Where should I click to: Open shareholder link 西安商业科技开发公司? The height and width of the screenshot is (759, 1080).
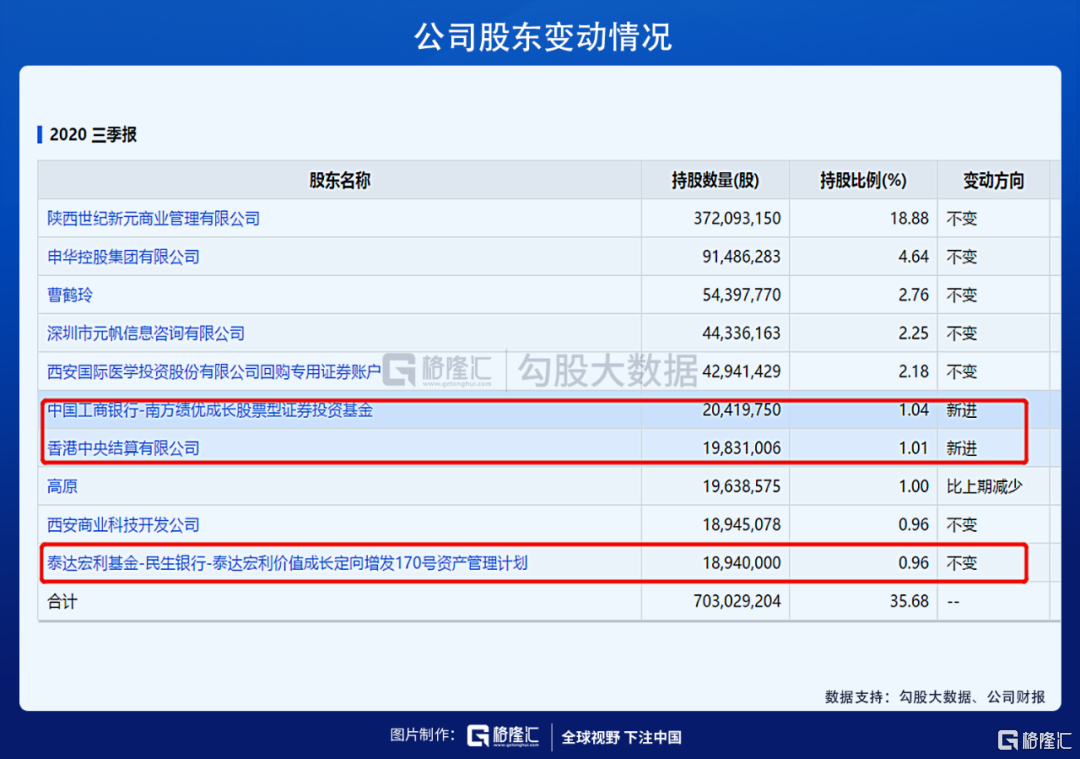click(x=123, y=525)
